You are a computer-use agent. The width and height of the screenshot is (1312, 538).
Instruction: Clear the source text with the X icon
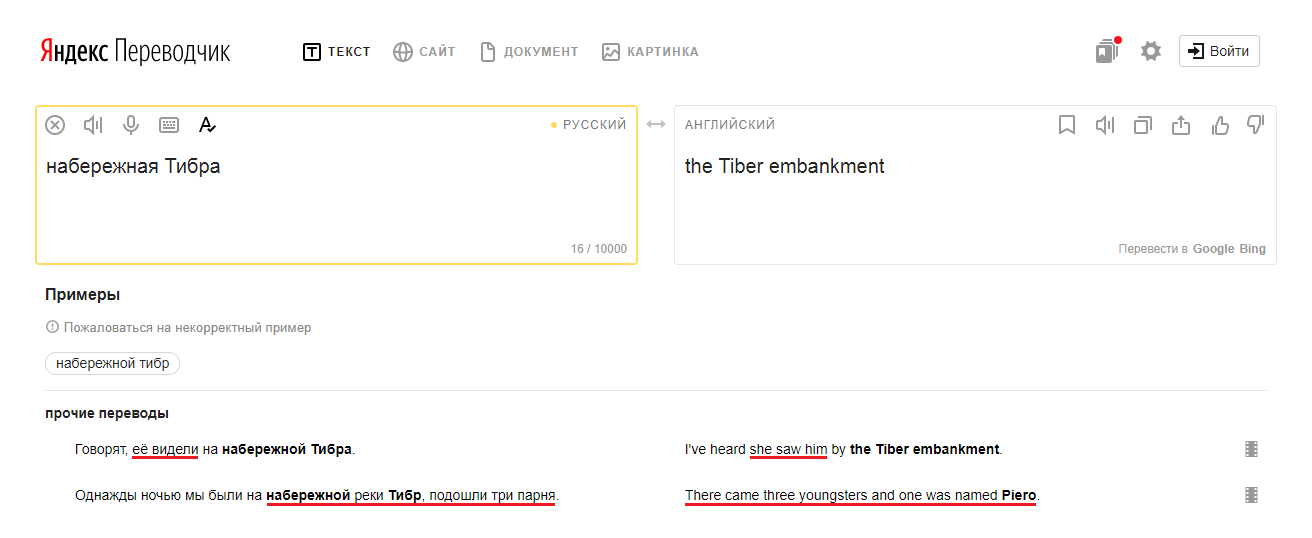56,125
